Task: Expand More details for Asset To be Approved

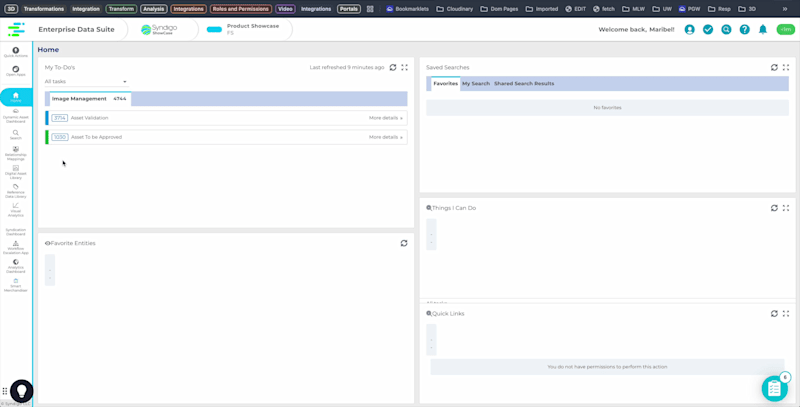Action: coord(385,137)
